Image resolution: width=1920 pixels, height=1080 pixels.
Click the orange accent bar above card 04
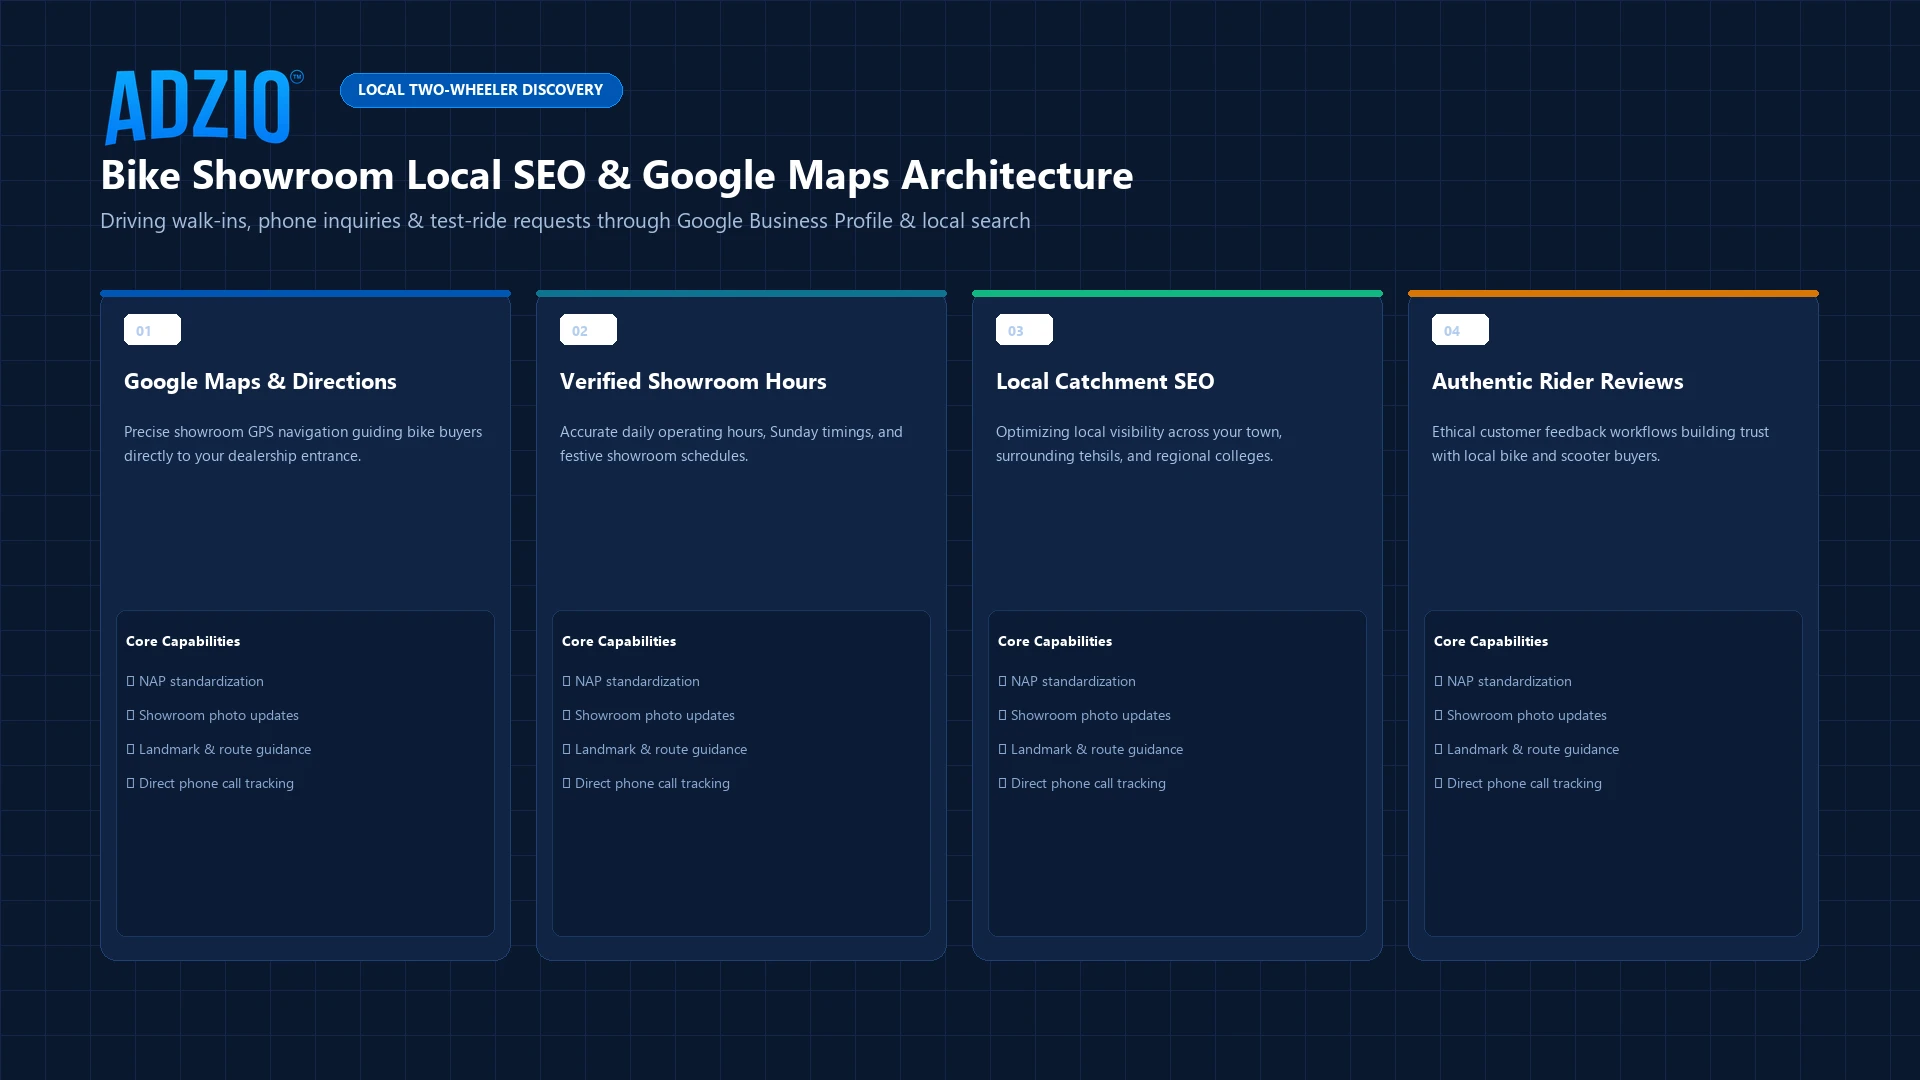[1613, 293]
